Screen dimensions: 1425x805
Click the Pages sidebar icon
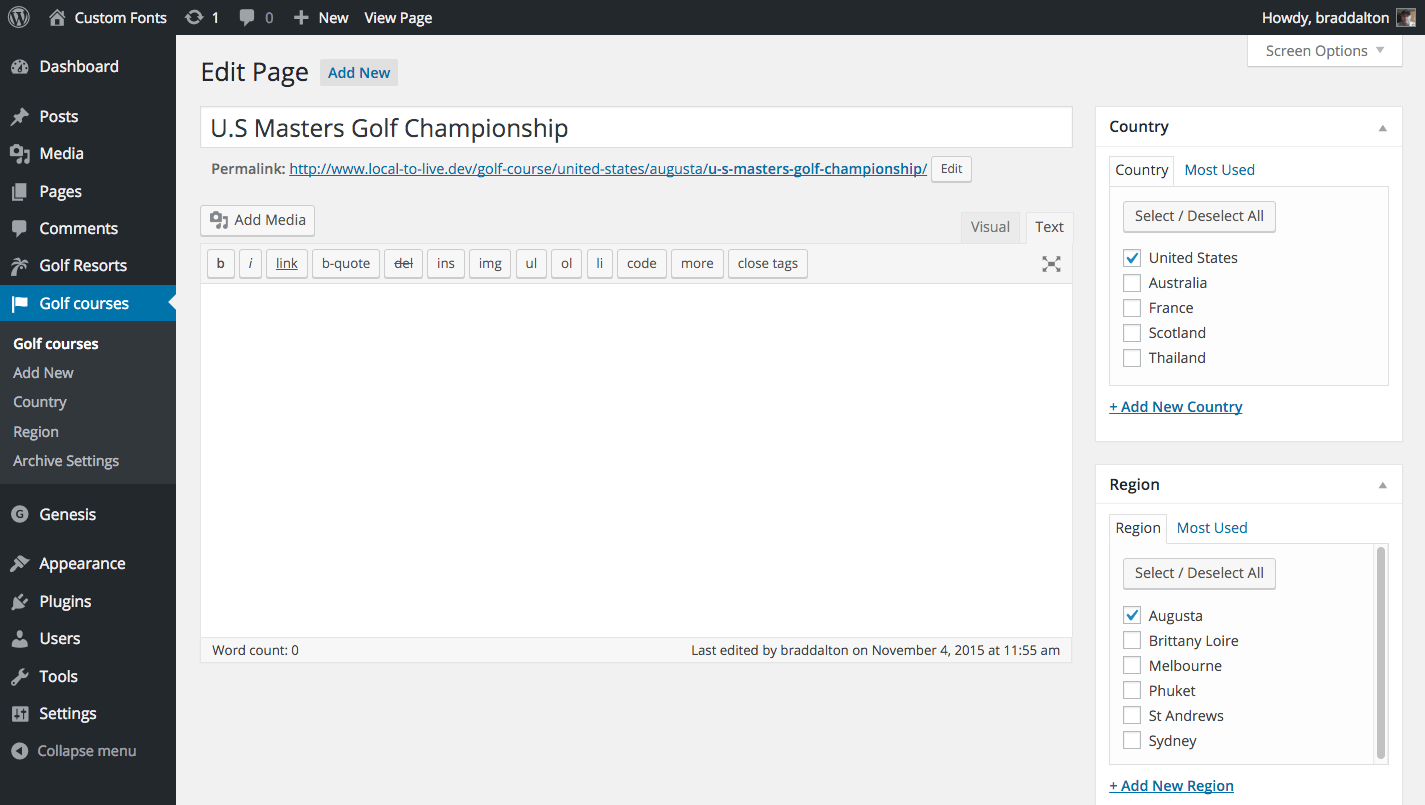pyautogui.click(x=19, y=192)
